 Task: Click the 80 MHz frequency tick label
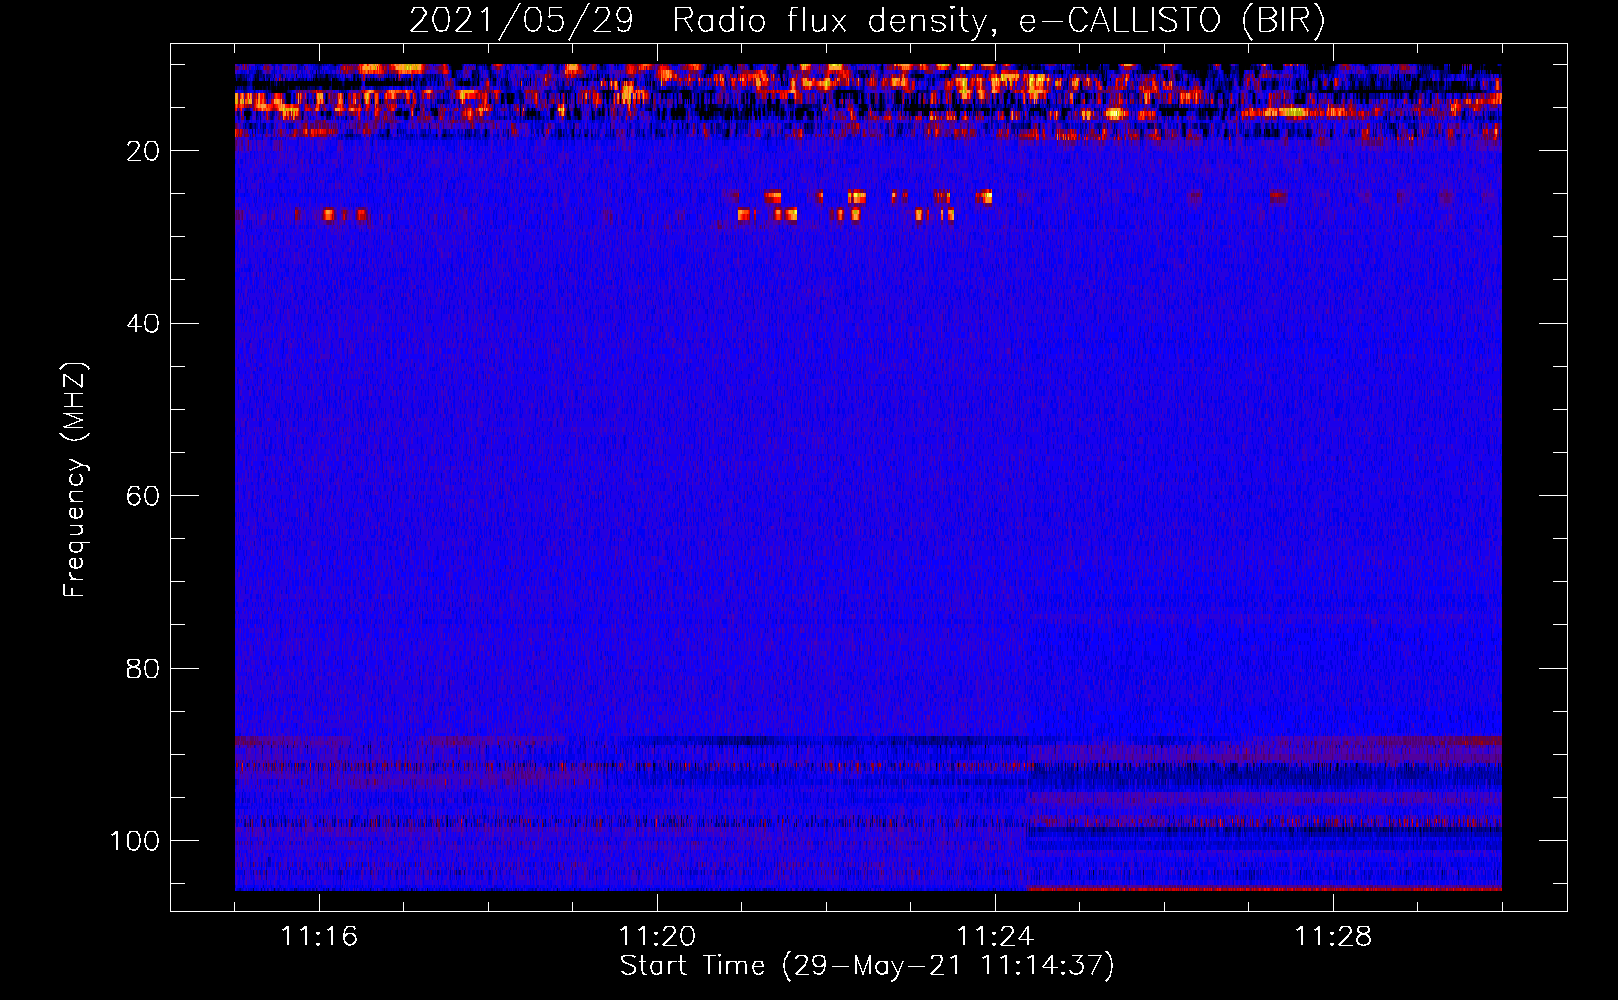(x=143, y=668)
